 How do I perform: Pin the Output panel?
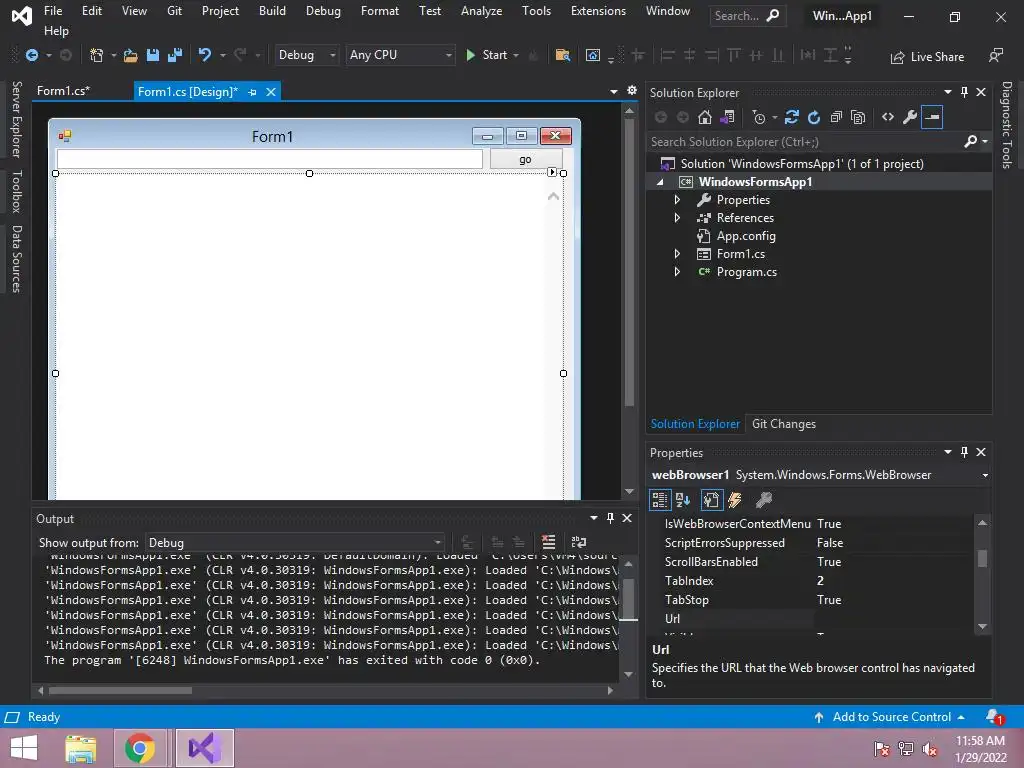[610, 518]
